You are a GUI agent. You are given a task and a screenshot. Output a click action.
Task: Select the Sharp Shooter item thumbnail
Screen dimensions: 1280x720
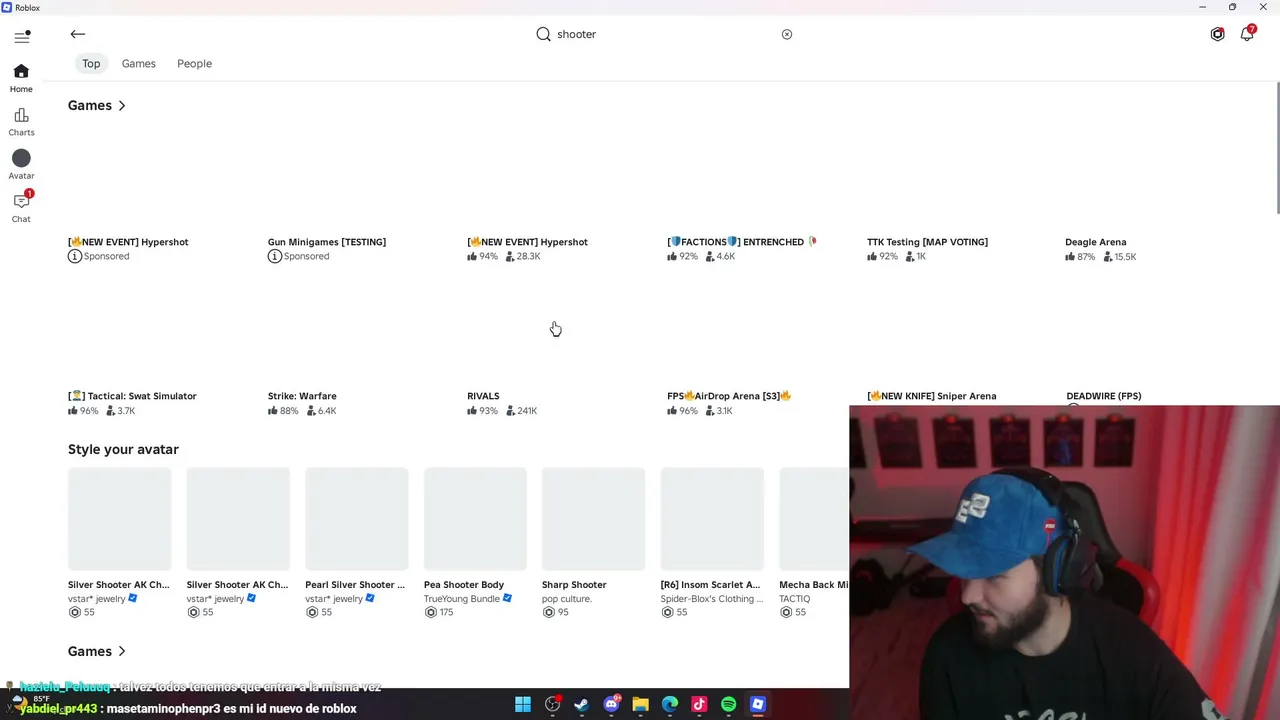[594, 518]
